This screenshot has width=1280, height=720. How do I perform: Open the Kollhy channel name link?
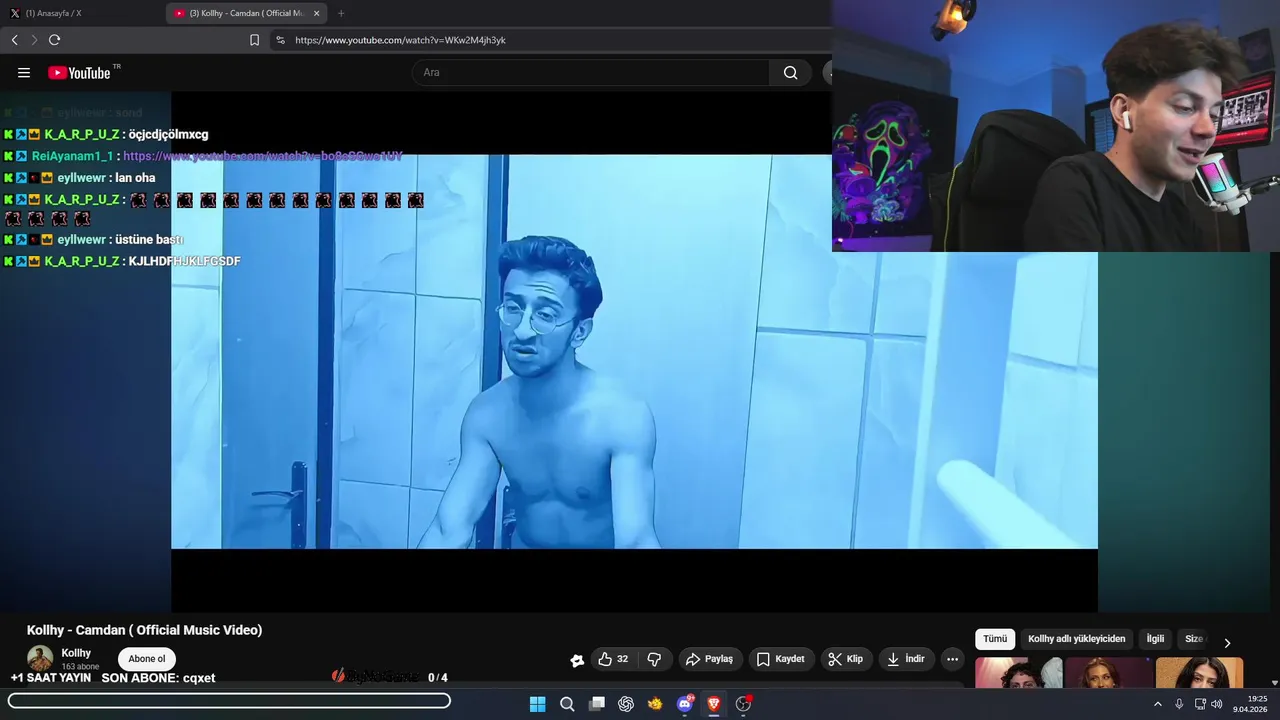pyautogui.click(x=76, y=653)
